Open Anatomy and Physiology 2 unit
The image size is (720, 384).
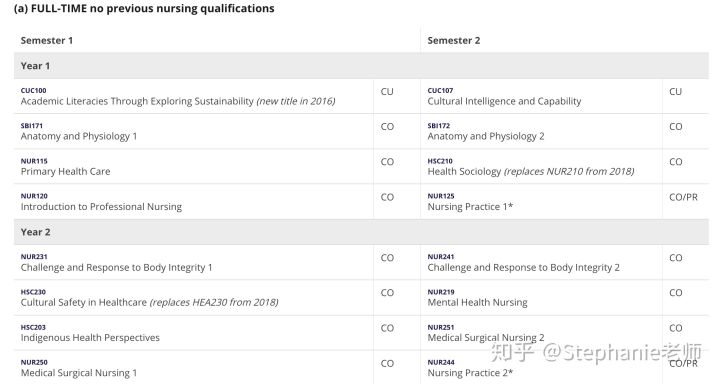point(486,136)
